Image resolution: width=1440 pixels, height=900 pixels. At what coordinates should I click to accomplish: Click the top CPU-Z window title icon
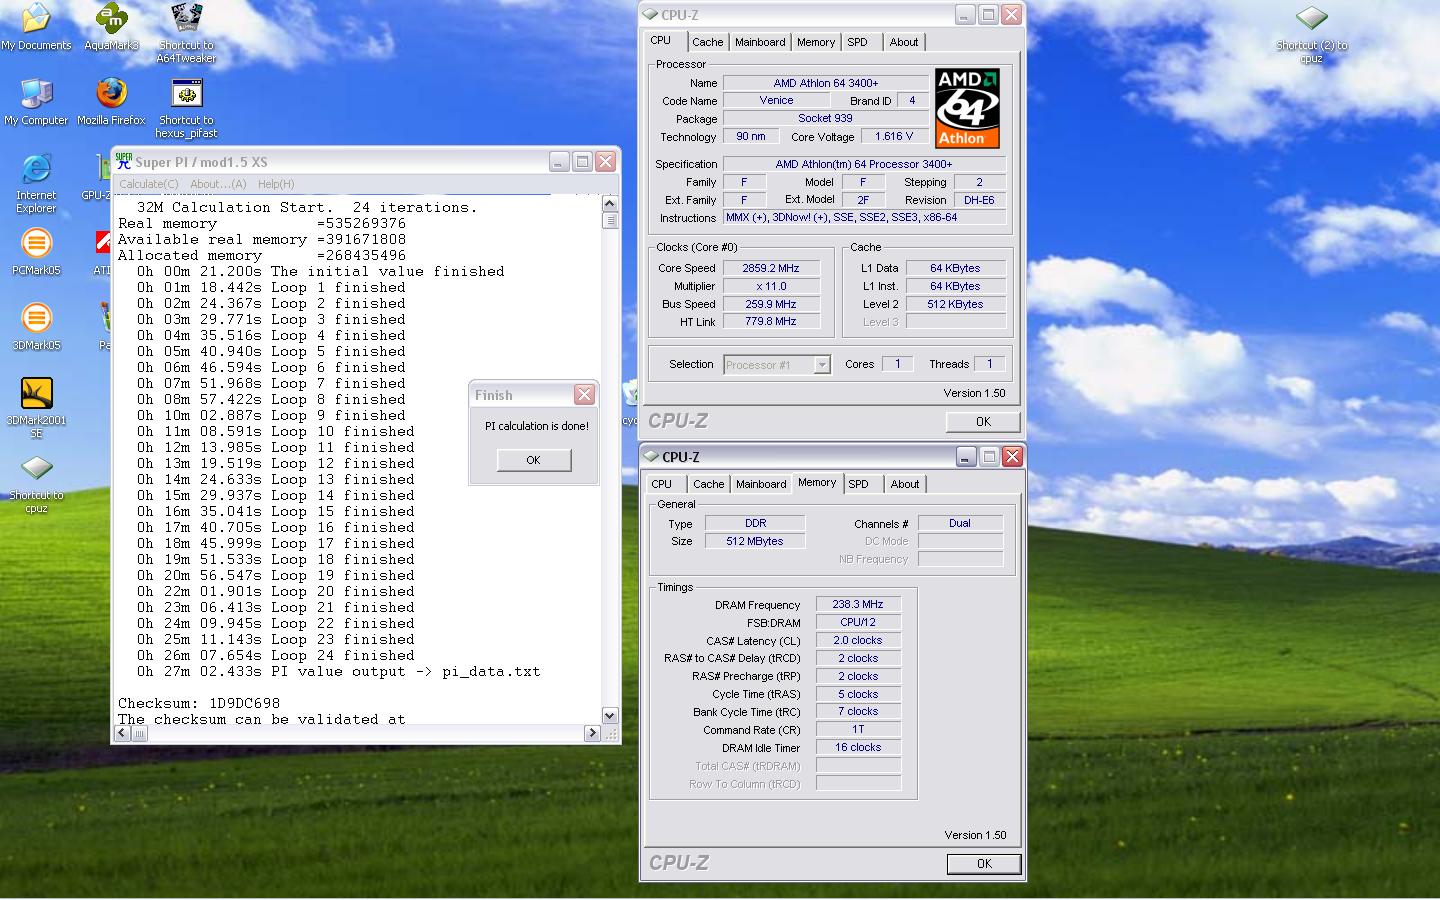click(x=650, y=15)
